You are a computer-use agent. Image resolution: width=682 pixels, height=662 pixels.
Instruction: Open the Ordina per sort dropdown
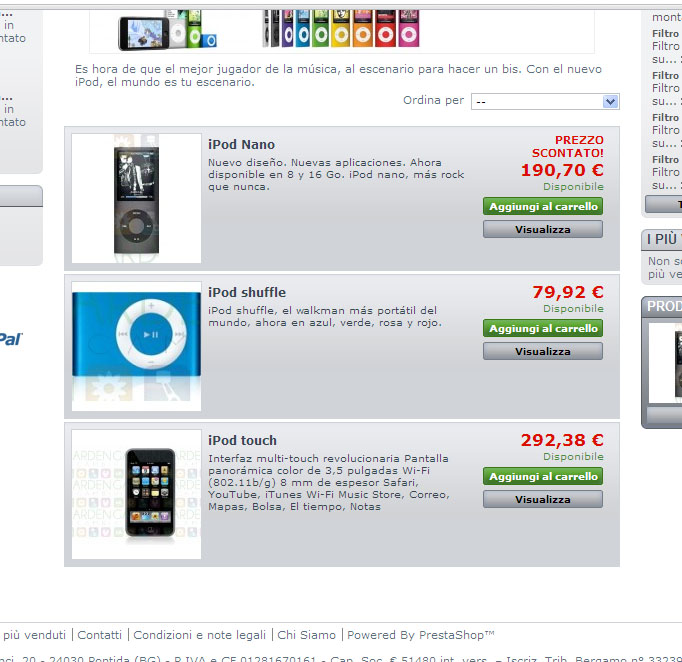tap(545, 102)
